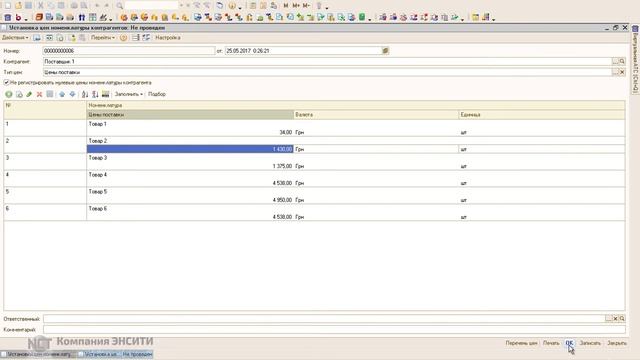Click the scissors Cut icon in top toolbar

pos(40,6)
